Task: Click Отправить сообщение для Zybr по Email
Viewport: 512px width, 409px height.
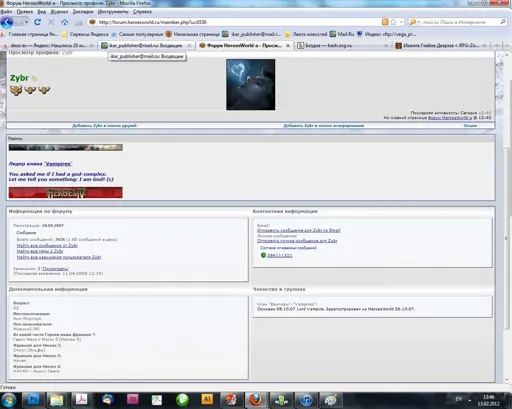Action: [x=299, y=230]
